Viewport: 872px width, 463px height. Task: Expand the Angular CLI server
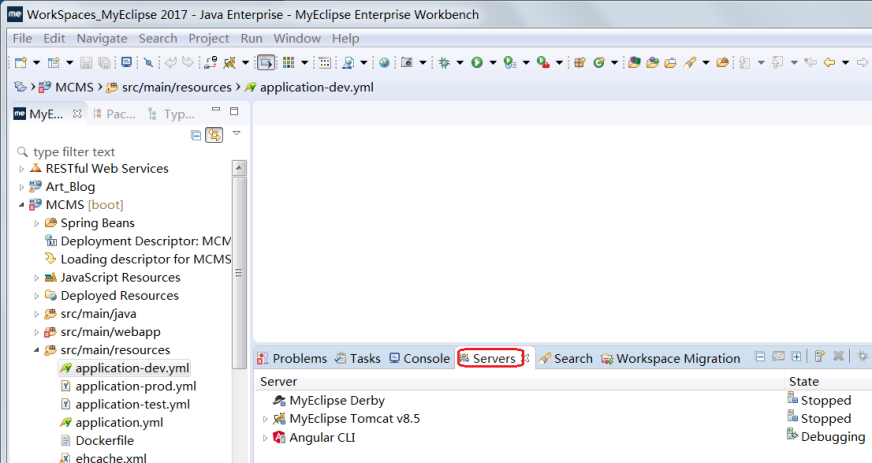tap(265, 438)
